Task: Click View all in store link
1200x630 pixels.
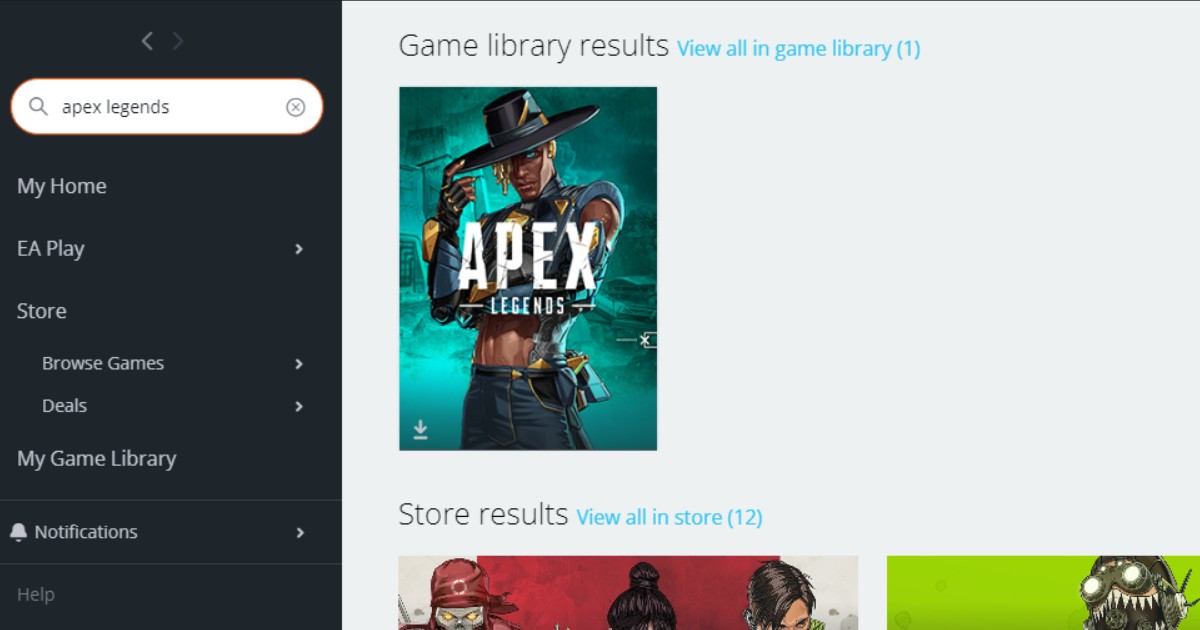Action: (669, 517)
